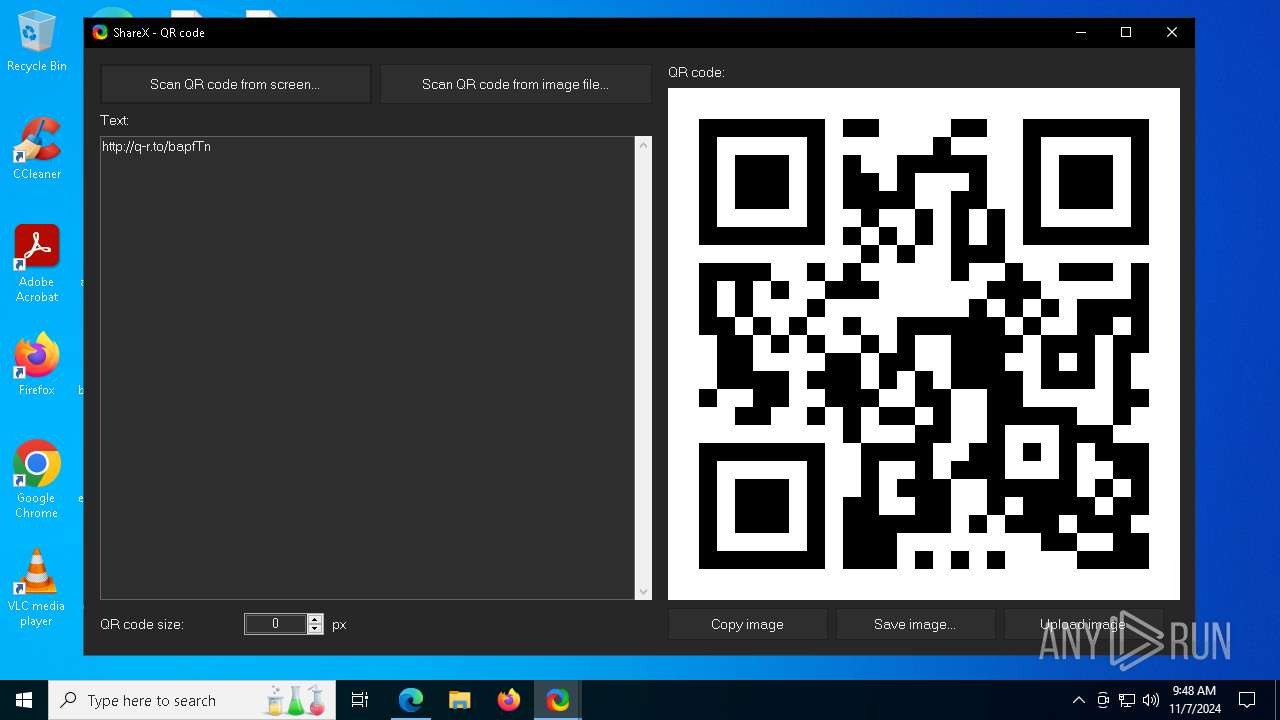Click Scan QR code from screen button
This screenshot has height=720, width=1280.
pos(235,84)
